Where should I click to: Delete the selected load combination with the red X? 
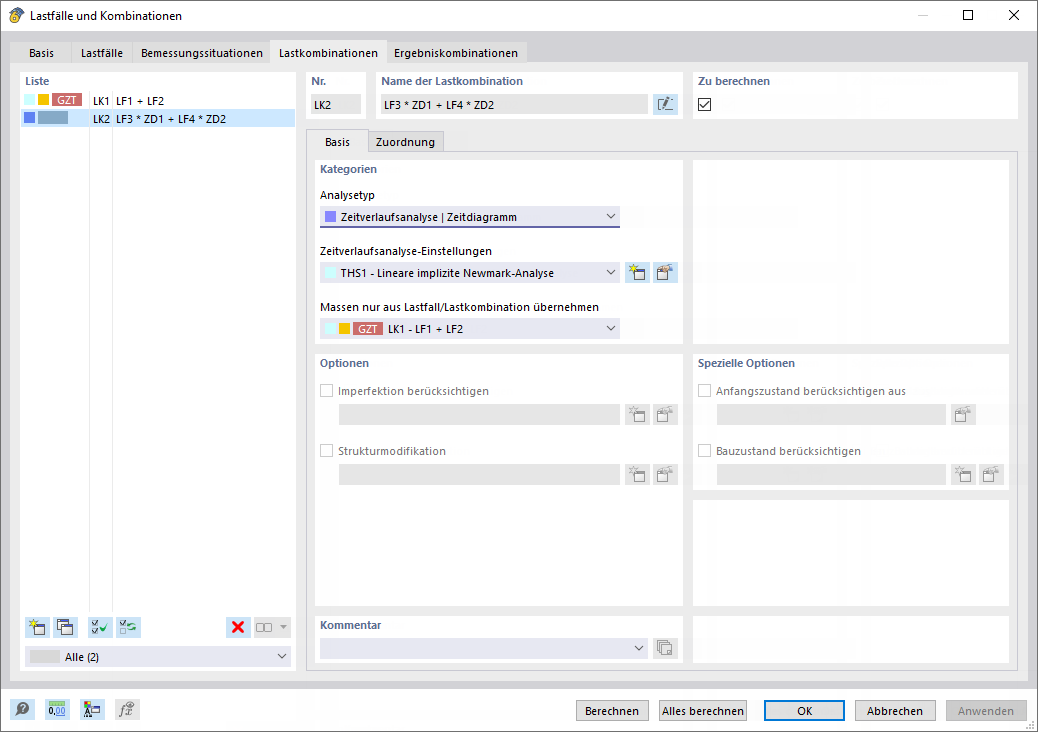click(x=238, y=627)
